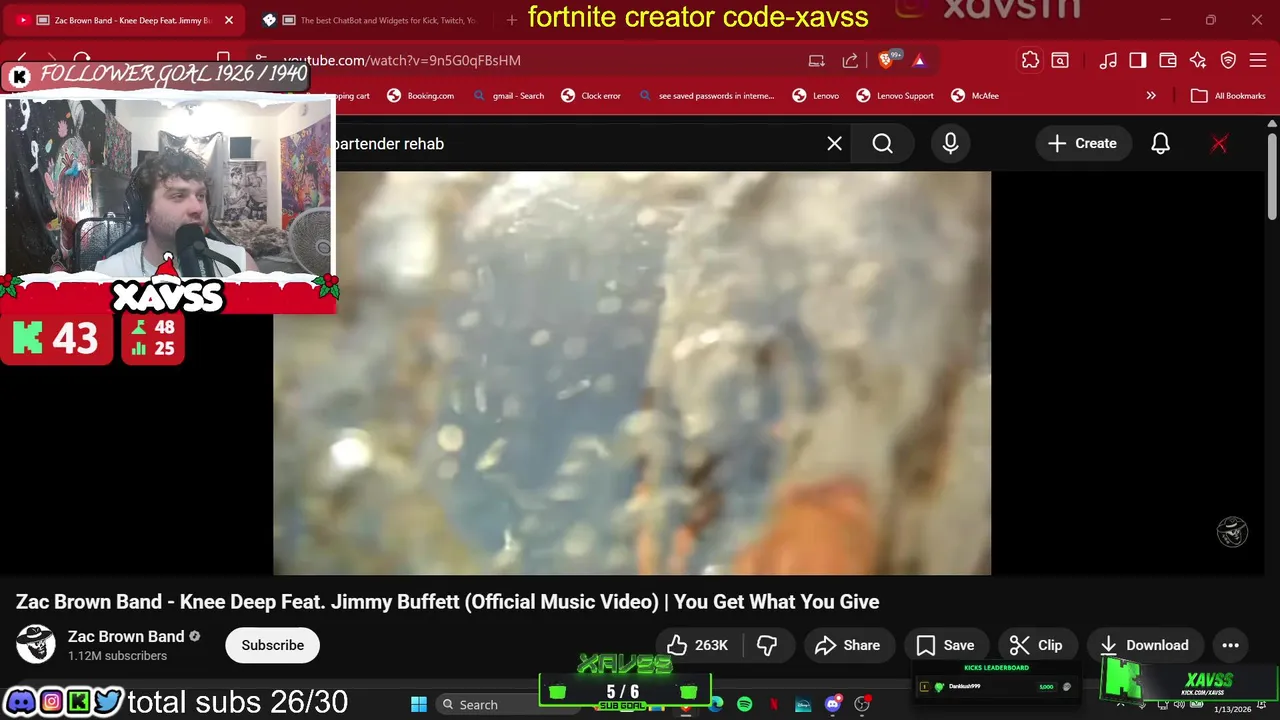Open the Zac Brown Band channel name link
Viewport: 1280px width, 720px height.
126,636
